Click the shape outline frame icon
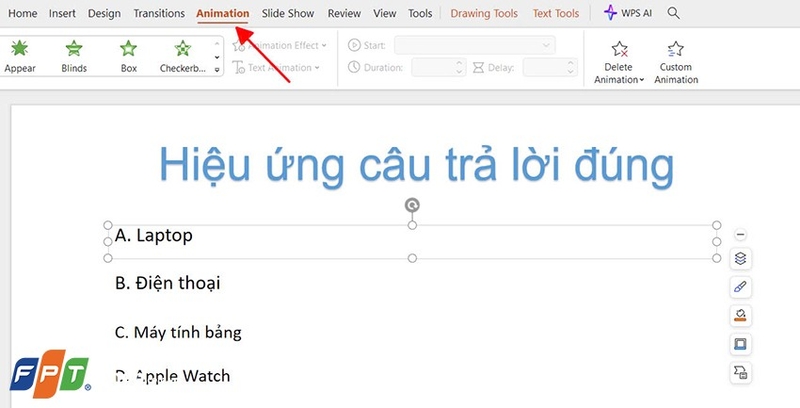Viewport: 800px width, 408px height. (x=740, y=344)
